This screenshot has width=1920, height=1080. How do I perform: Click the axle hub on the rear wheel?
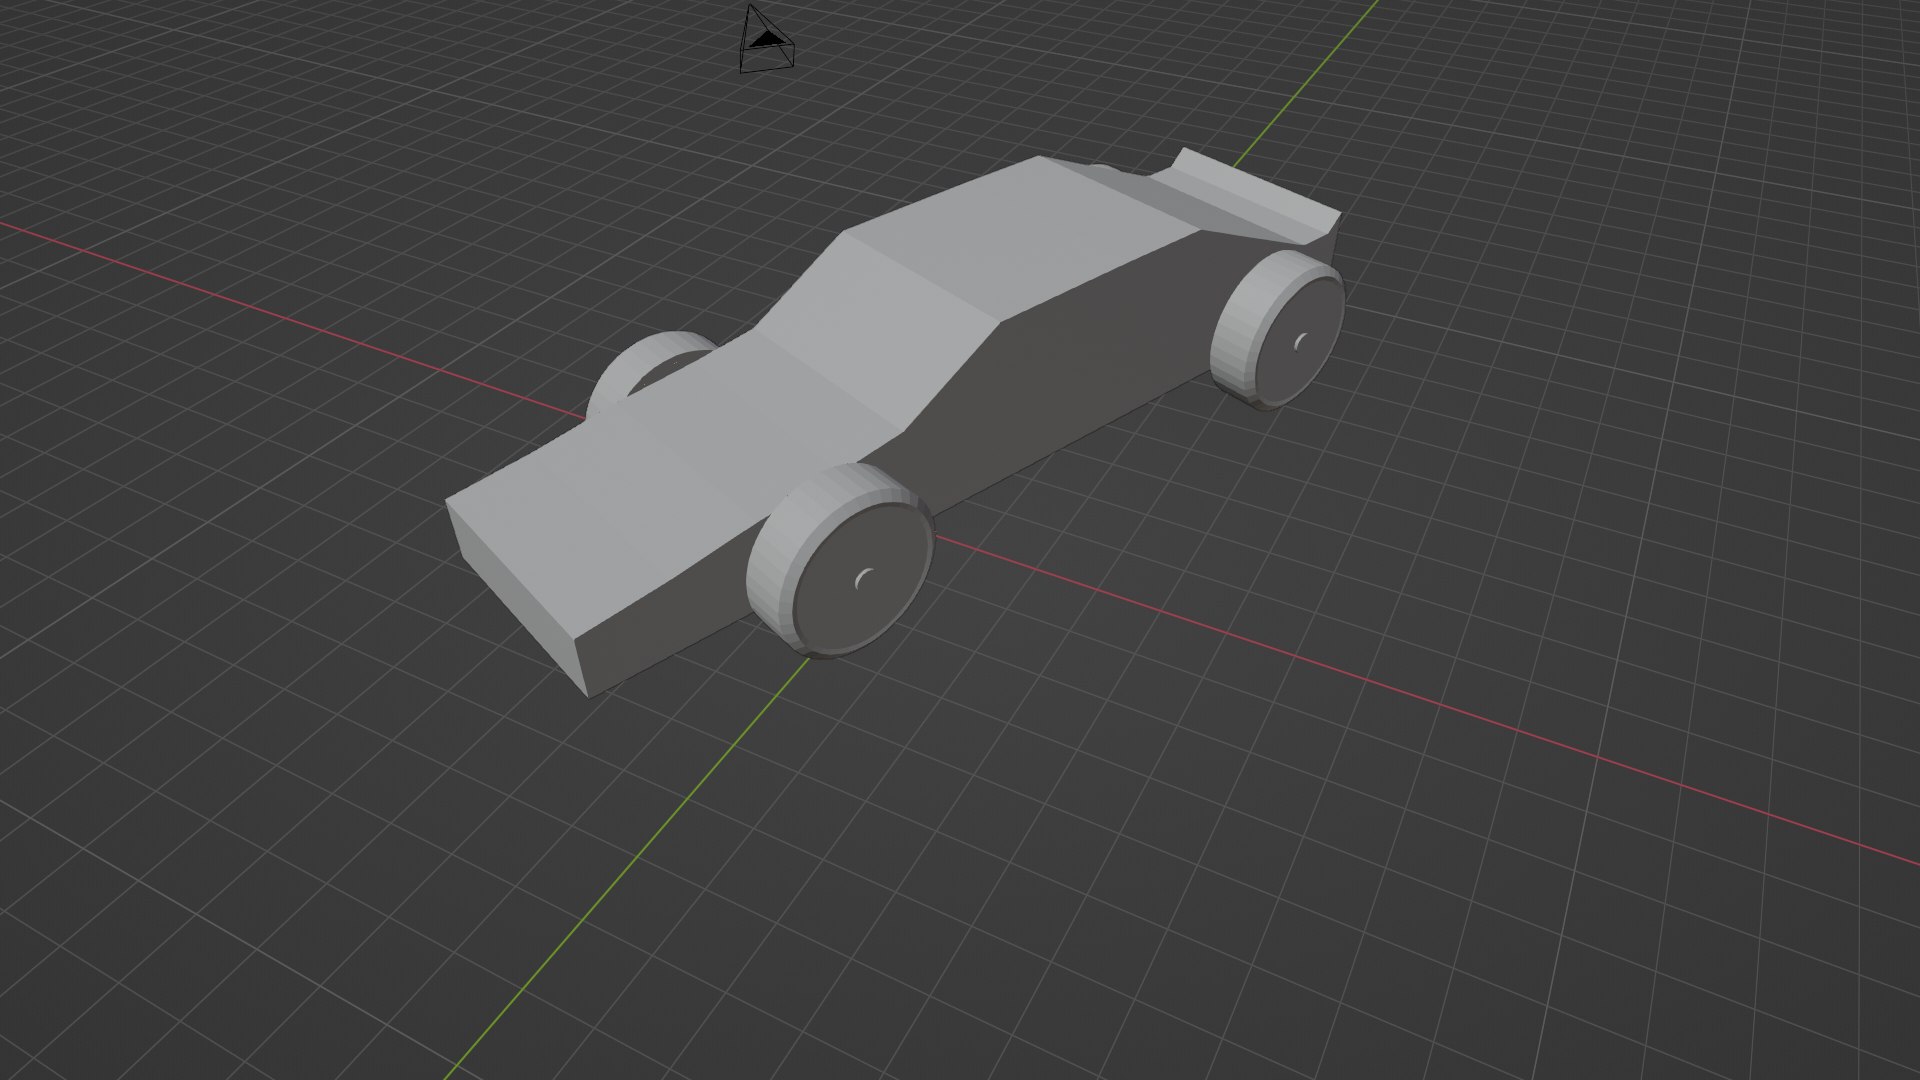pos(1300,342)
